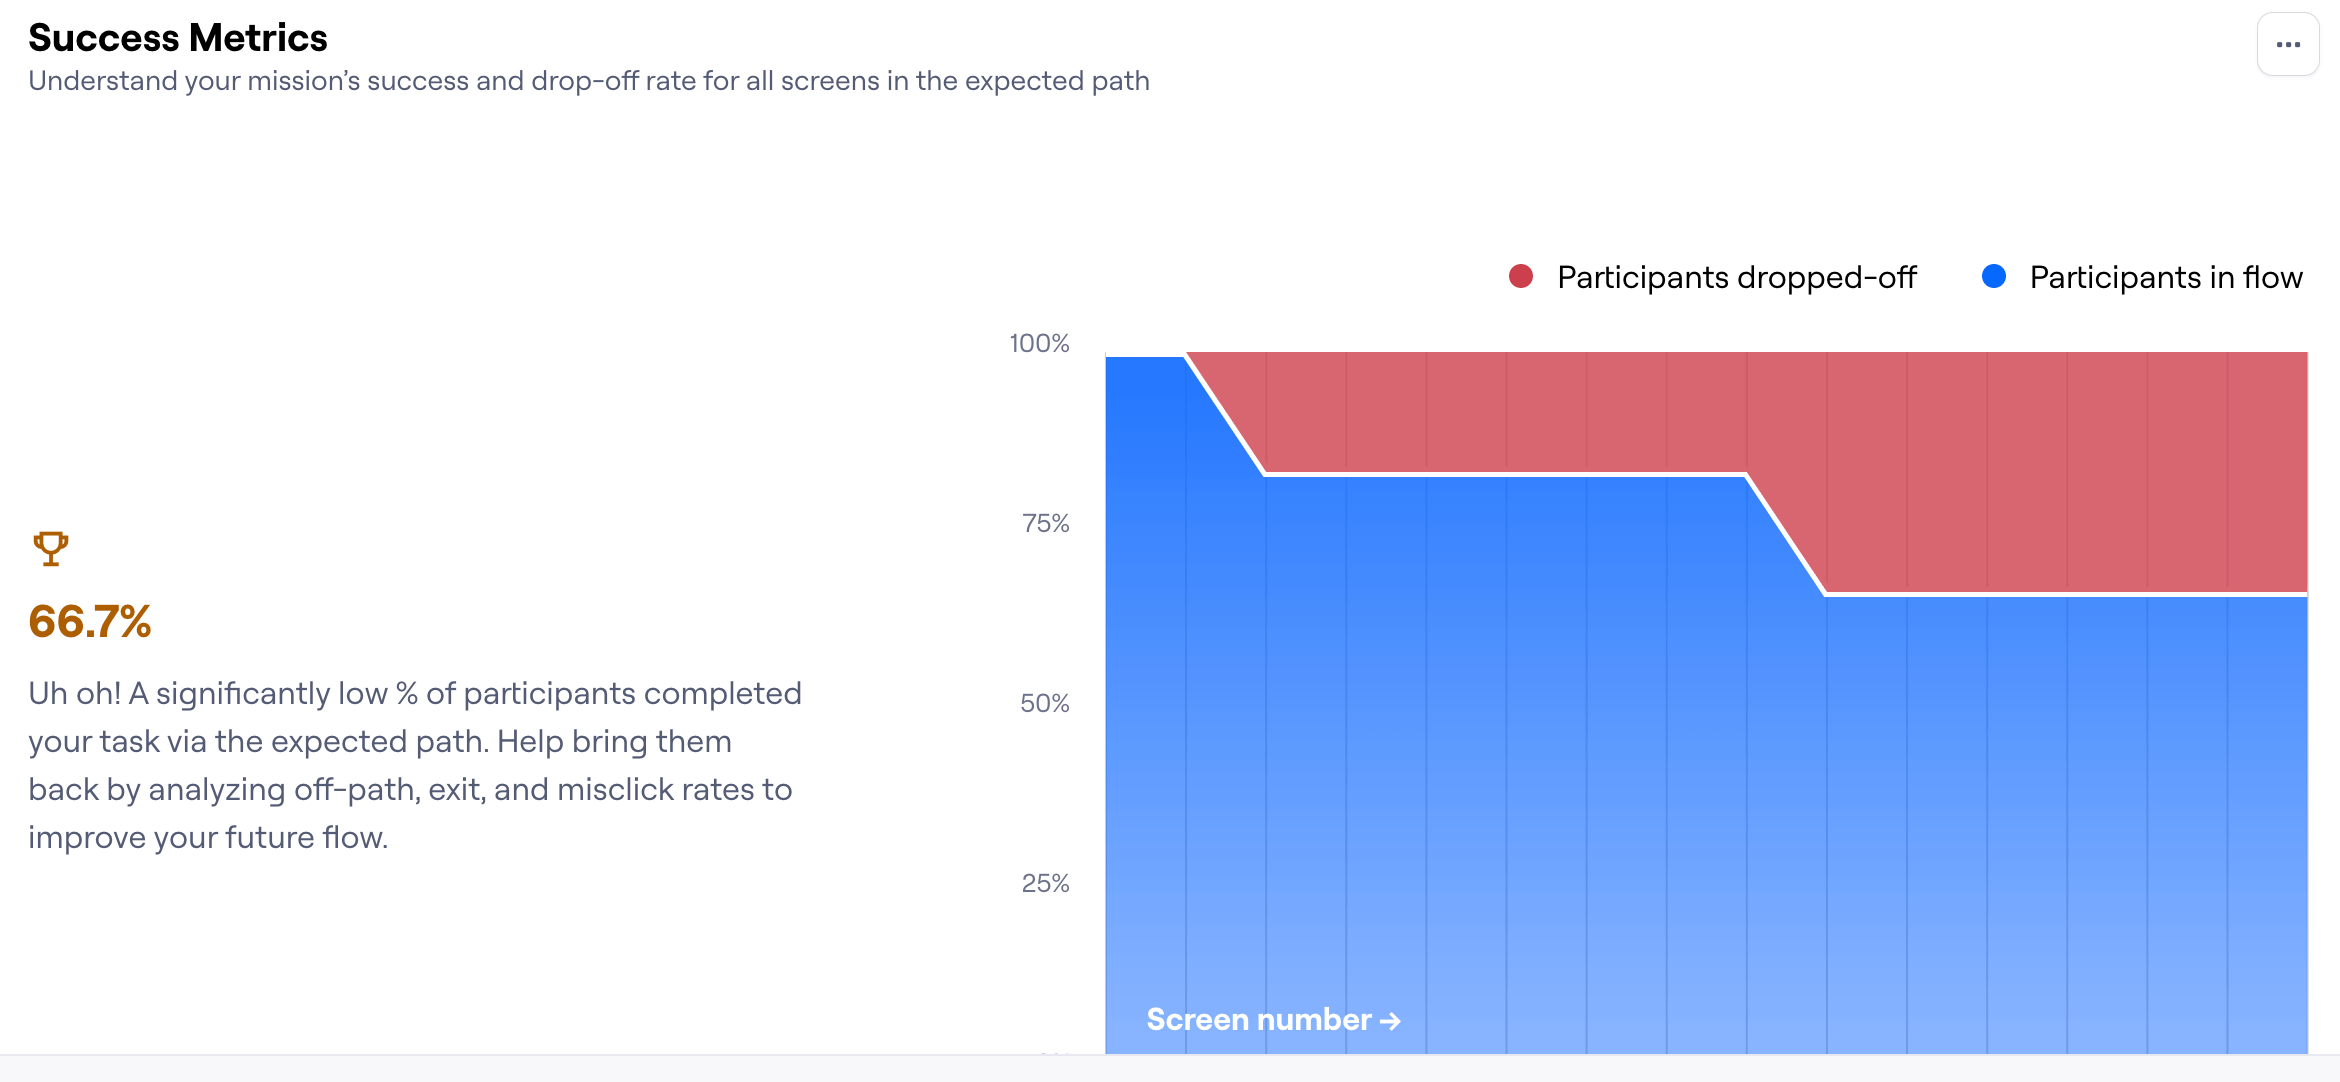Click the subtitle about mission's success
Image resolution: width=2340 pixels, height=1082 pixels.
(589, 81)
